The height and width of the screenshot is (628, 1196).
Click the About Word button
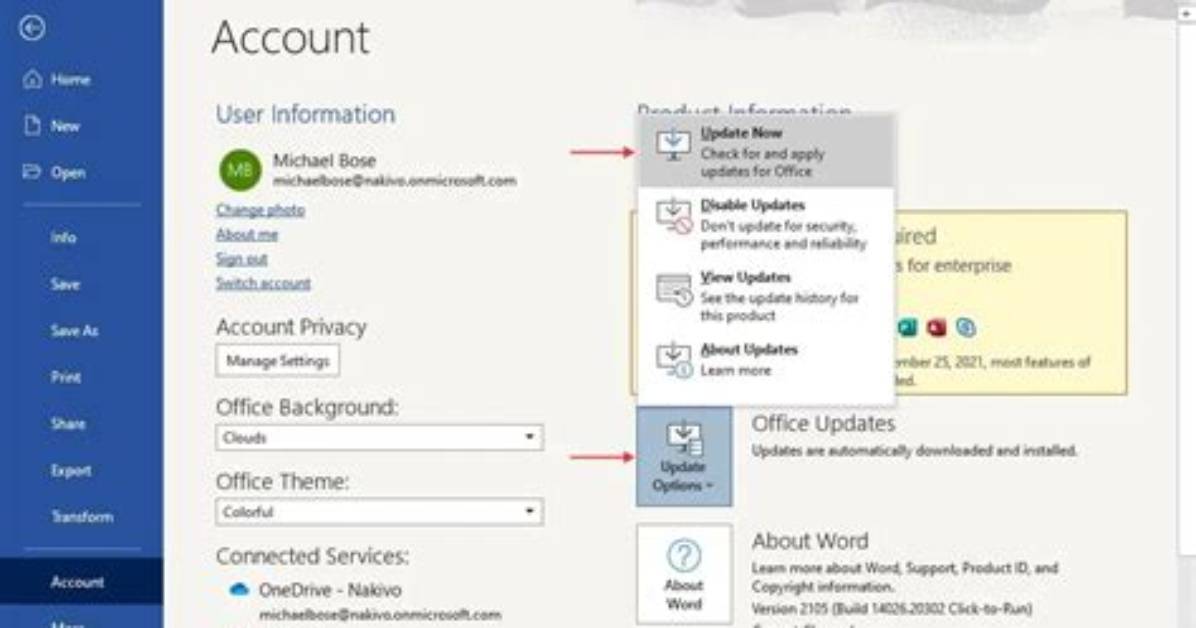[684, 574]
